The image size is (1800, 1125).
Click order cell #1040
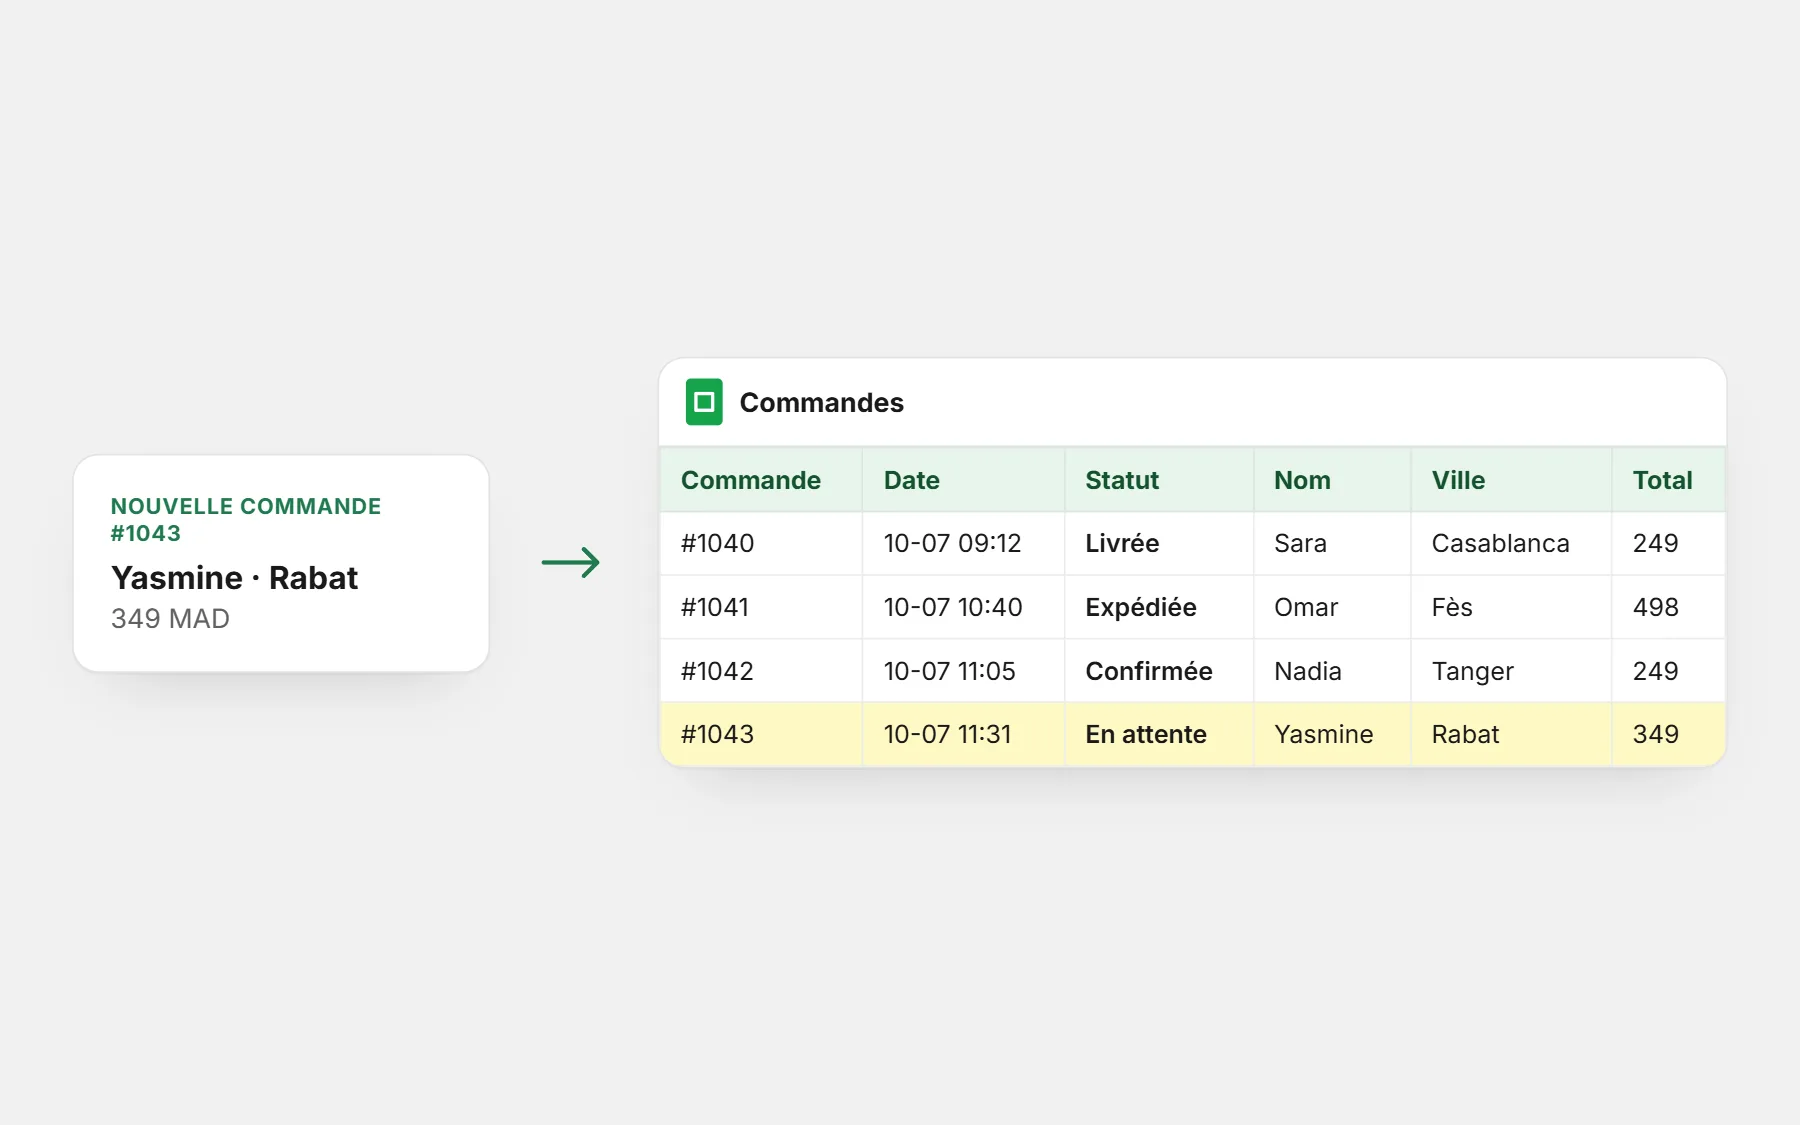click(x=761, y=544)
